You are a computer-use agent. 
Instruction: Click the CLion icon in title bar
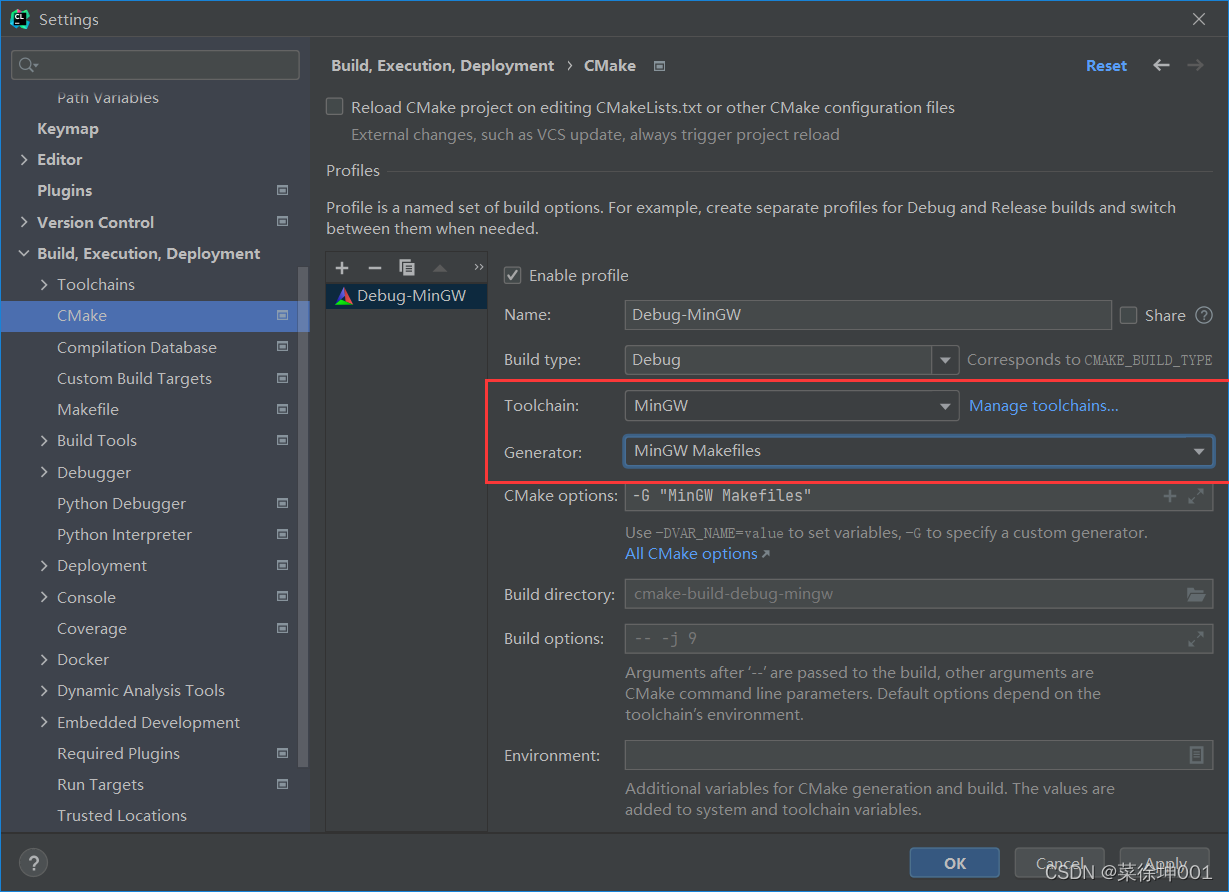20,18
